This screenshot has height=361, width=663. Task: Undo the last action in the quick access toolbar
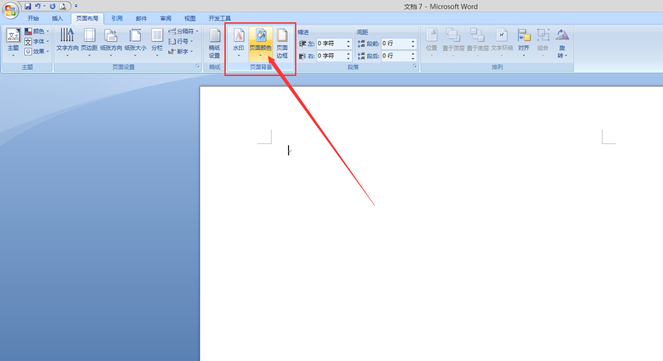(38, 6)
